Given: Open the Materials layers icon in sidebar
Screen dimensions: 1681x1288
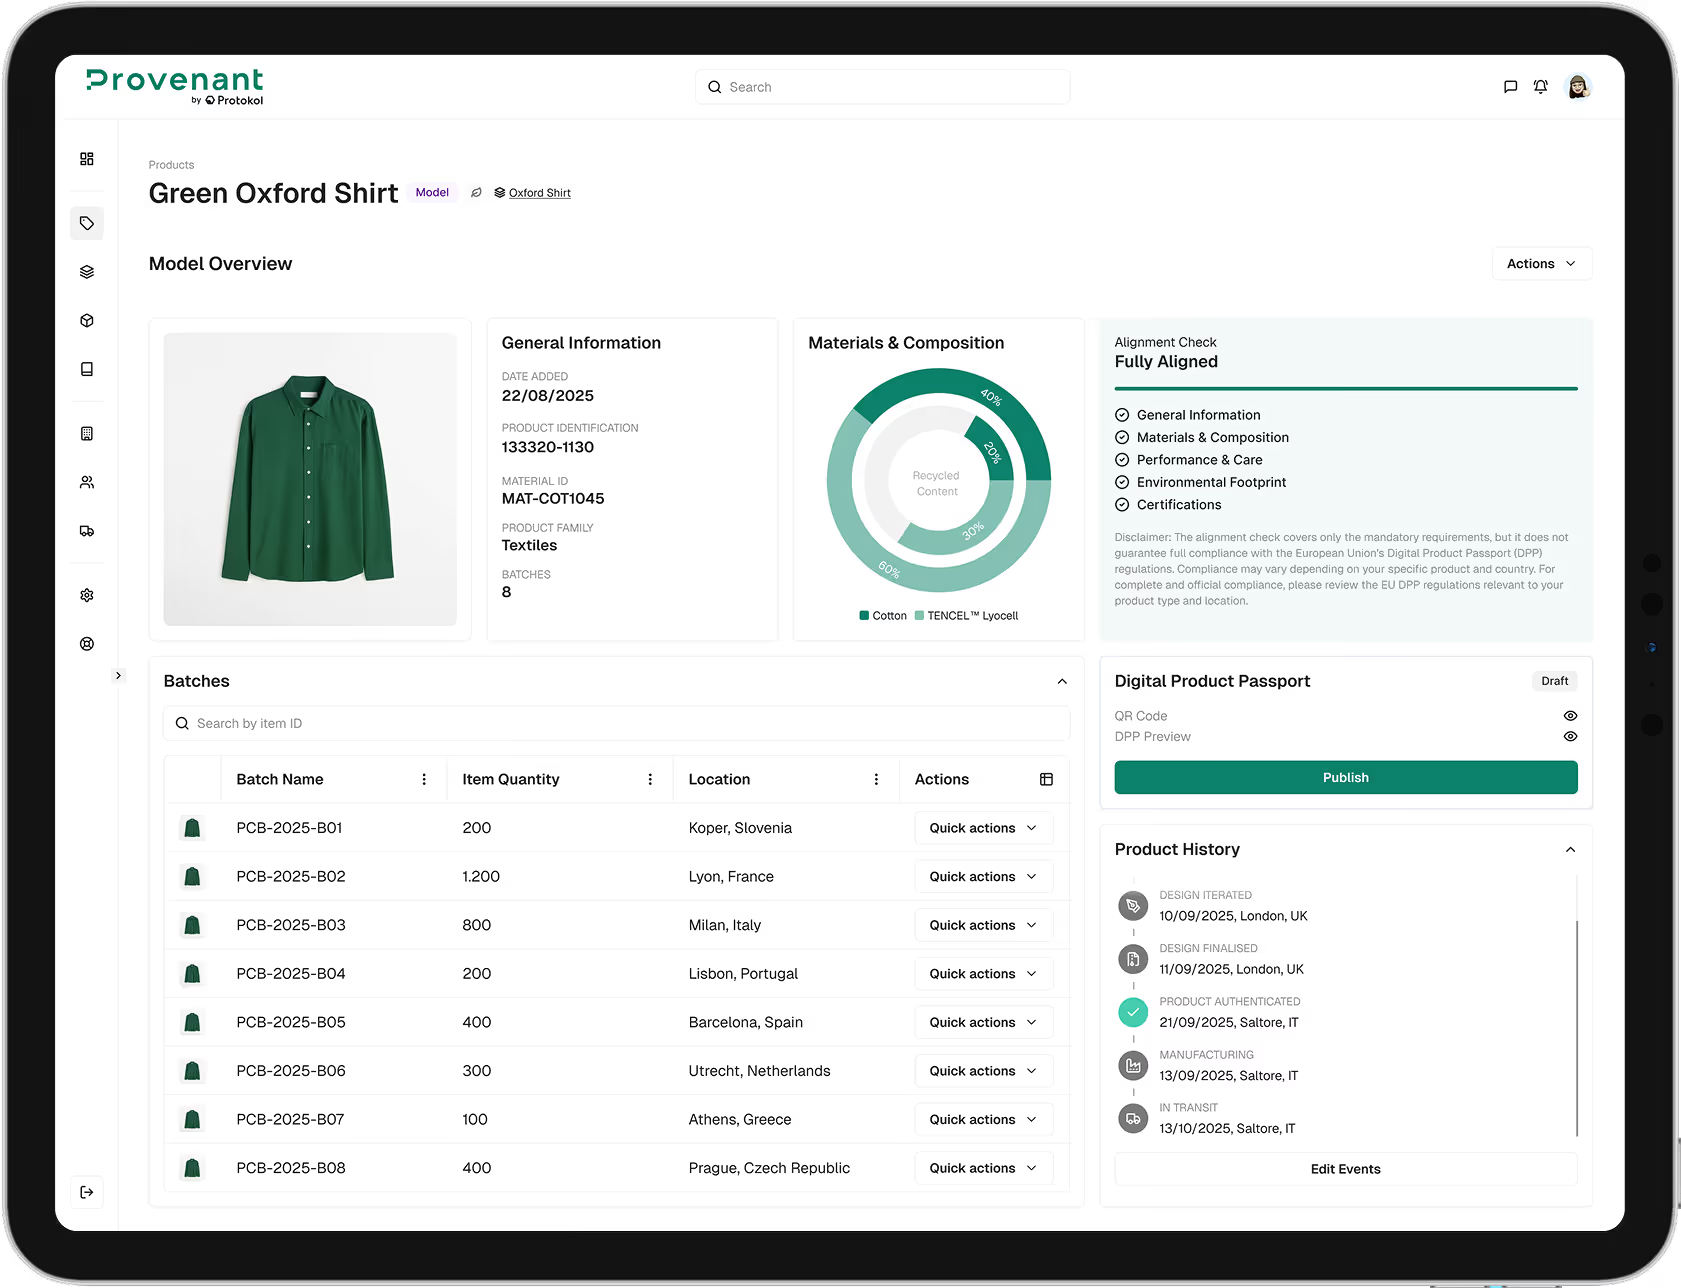Looking at the screenshot, I should click(x=87, y=271).
